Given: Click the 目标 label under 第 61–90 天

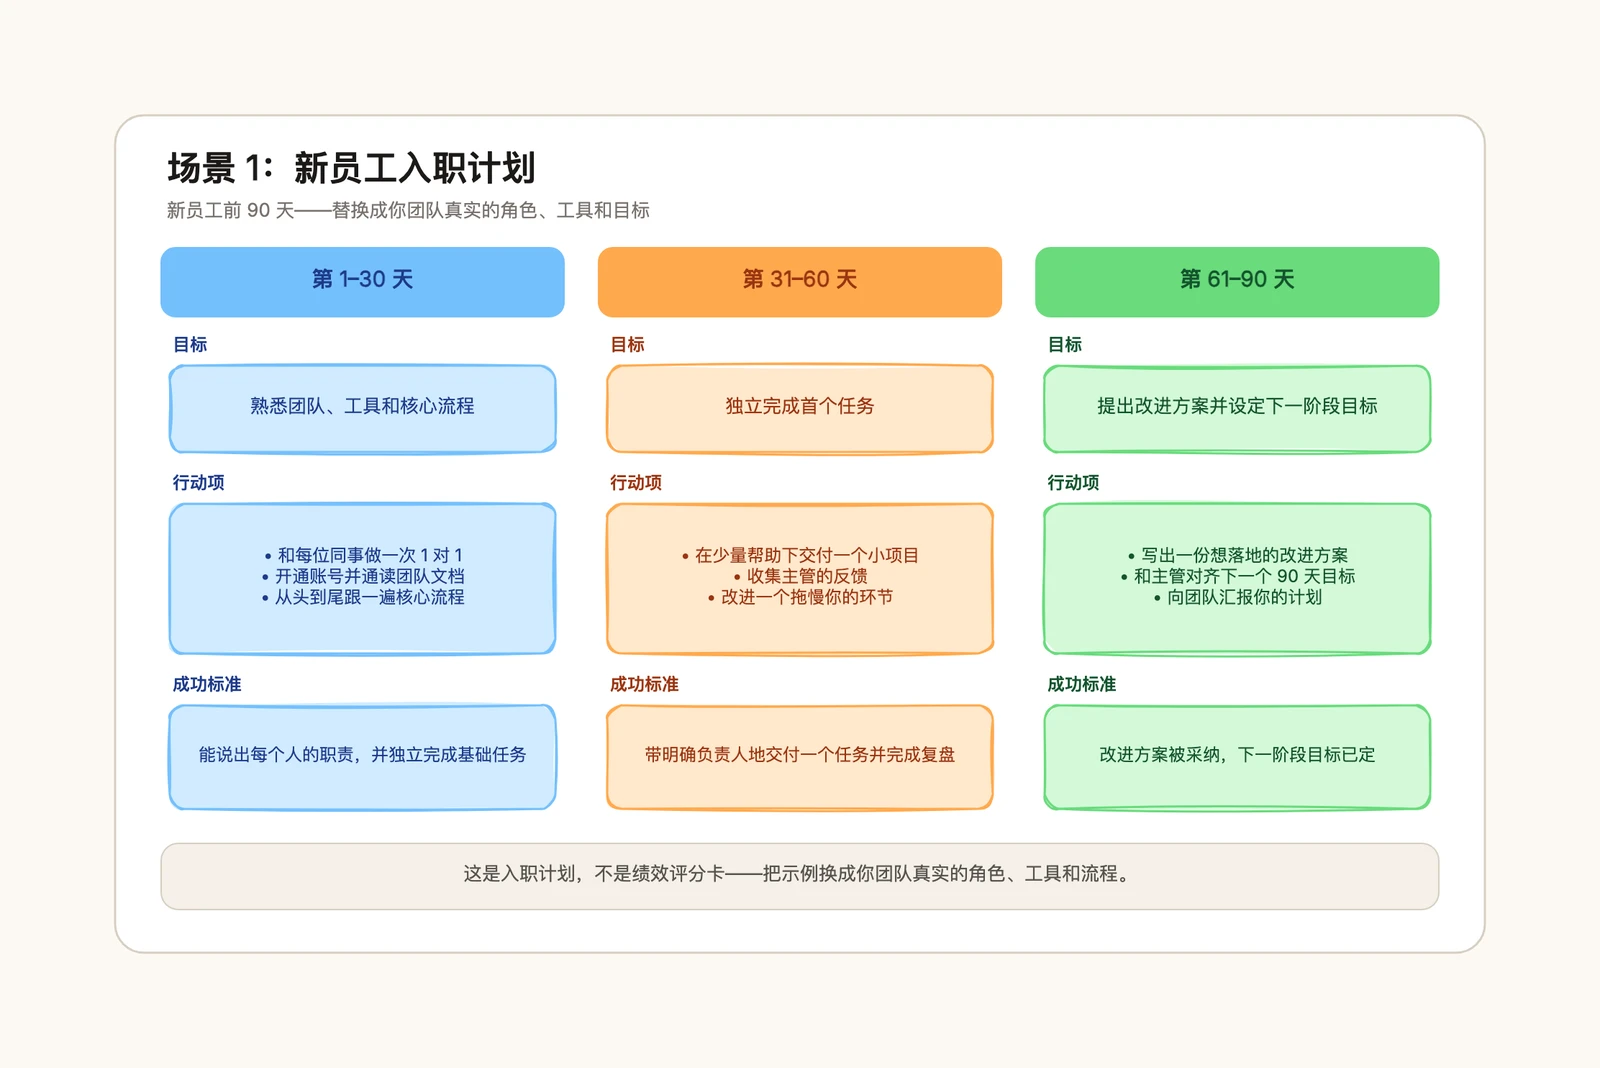Looking at the screenshot, I should (1065, 345).
